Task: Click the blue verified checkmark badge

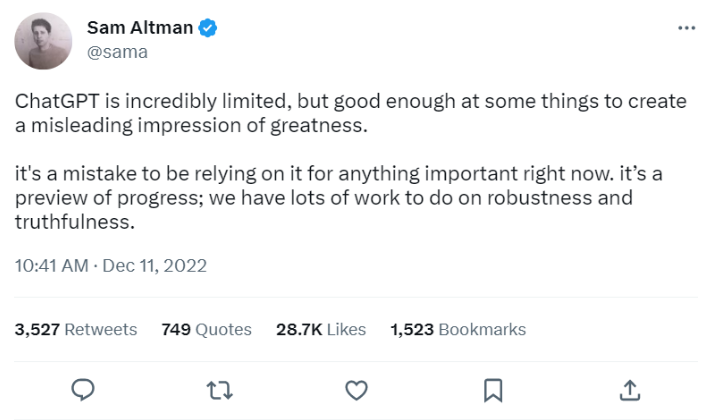Action: pos(207,28)
